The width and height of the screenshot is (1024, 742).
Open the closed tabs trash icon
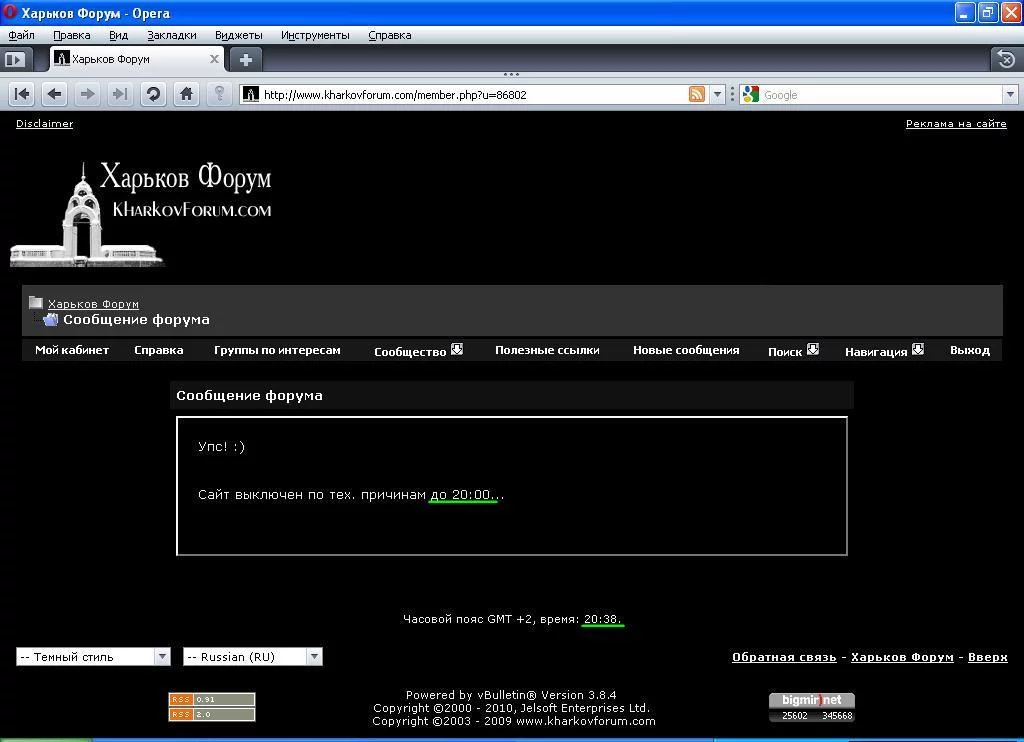click(x=1005, y=59)
